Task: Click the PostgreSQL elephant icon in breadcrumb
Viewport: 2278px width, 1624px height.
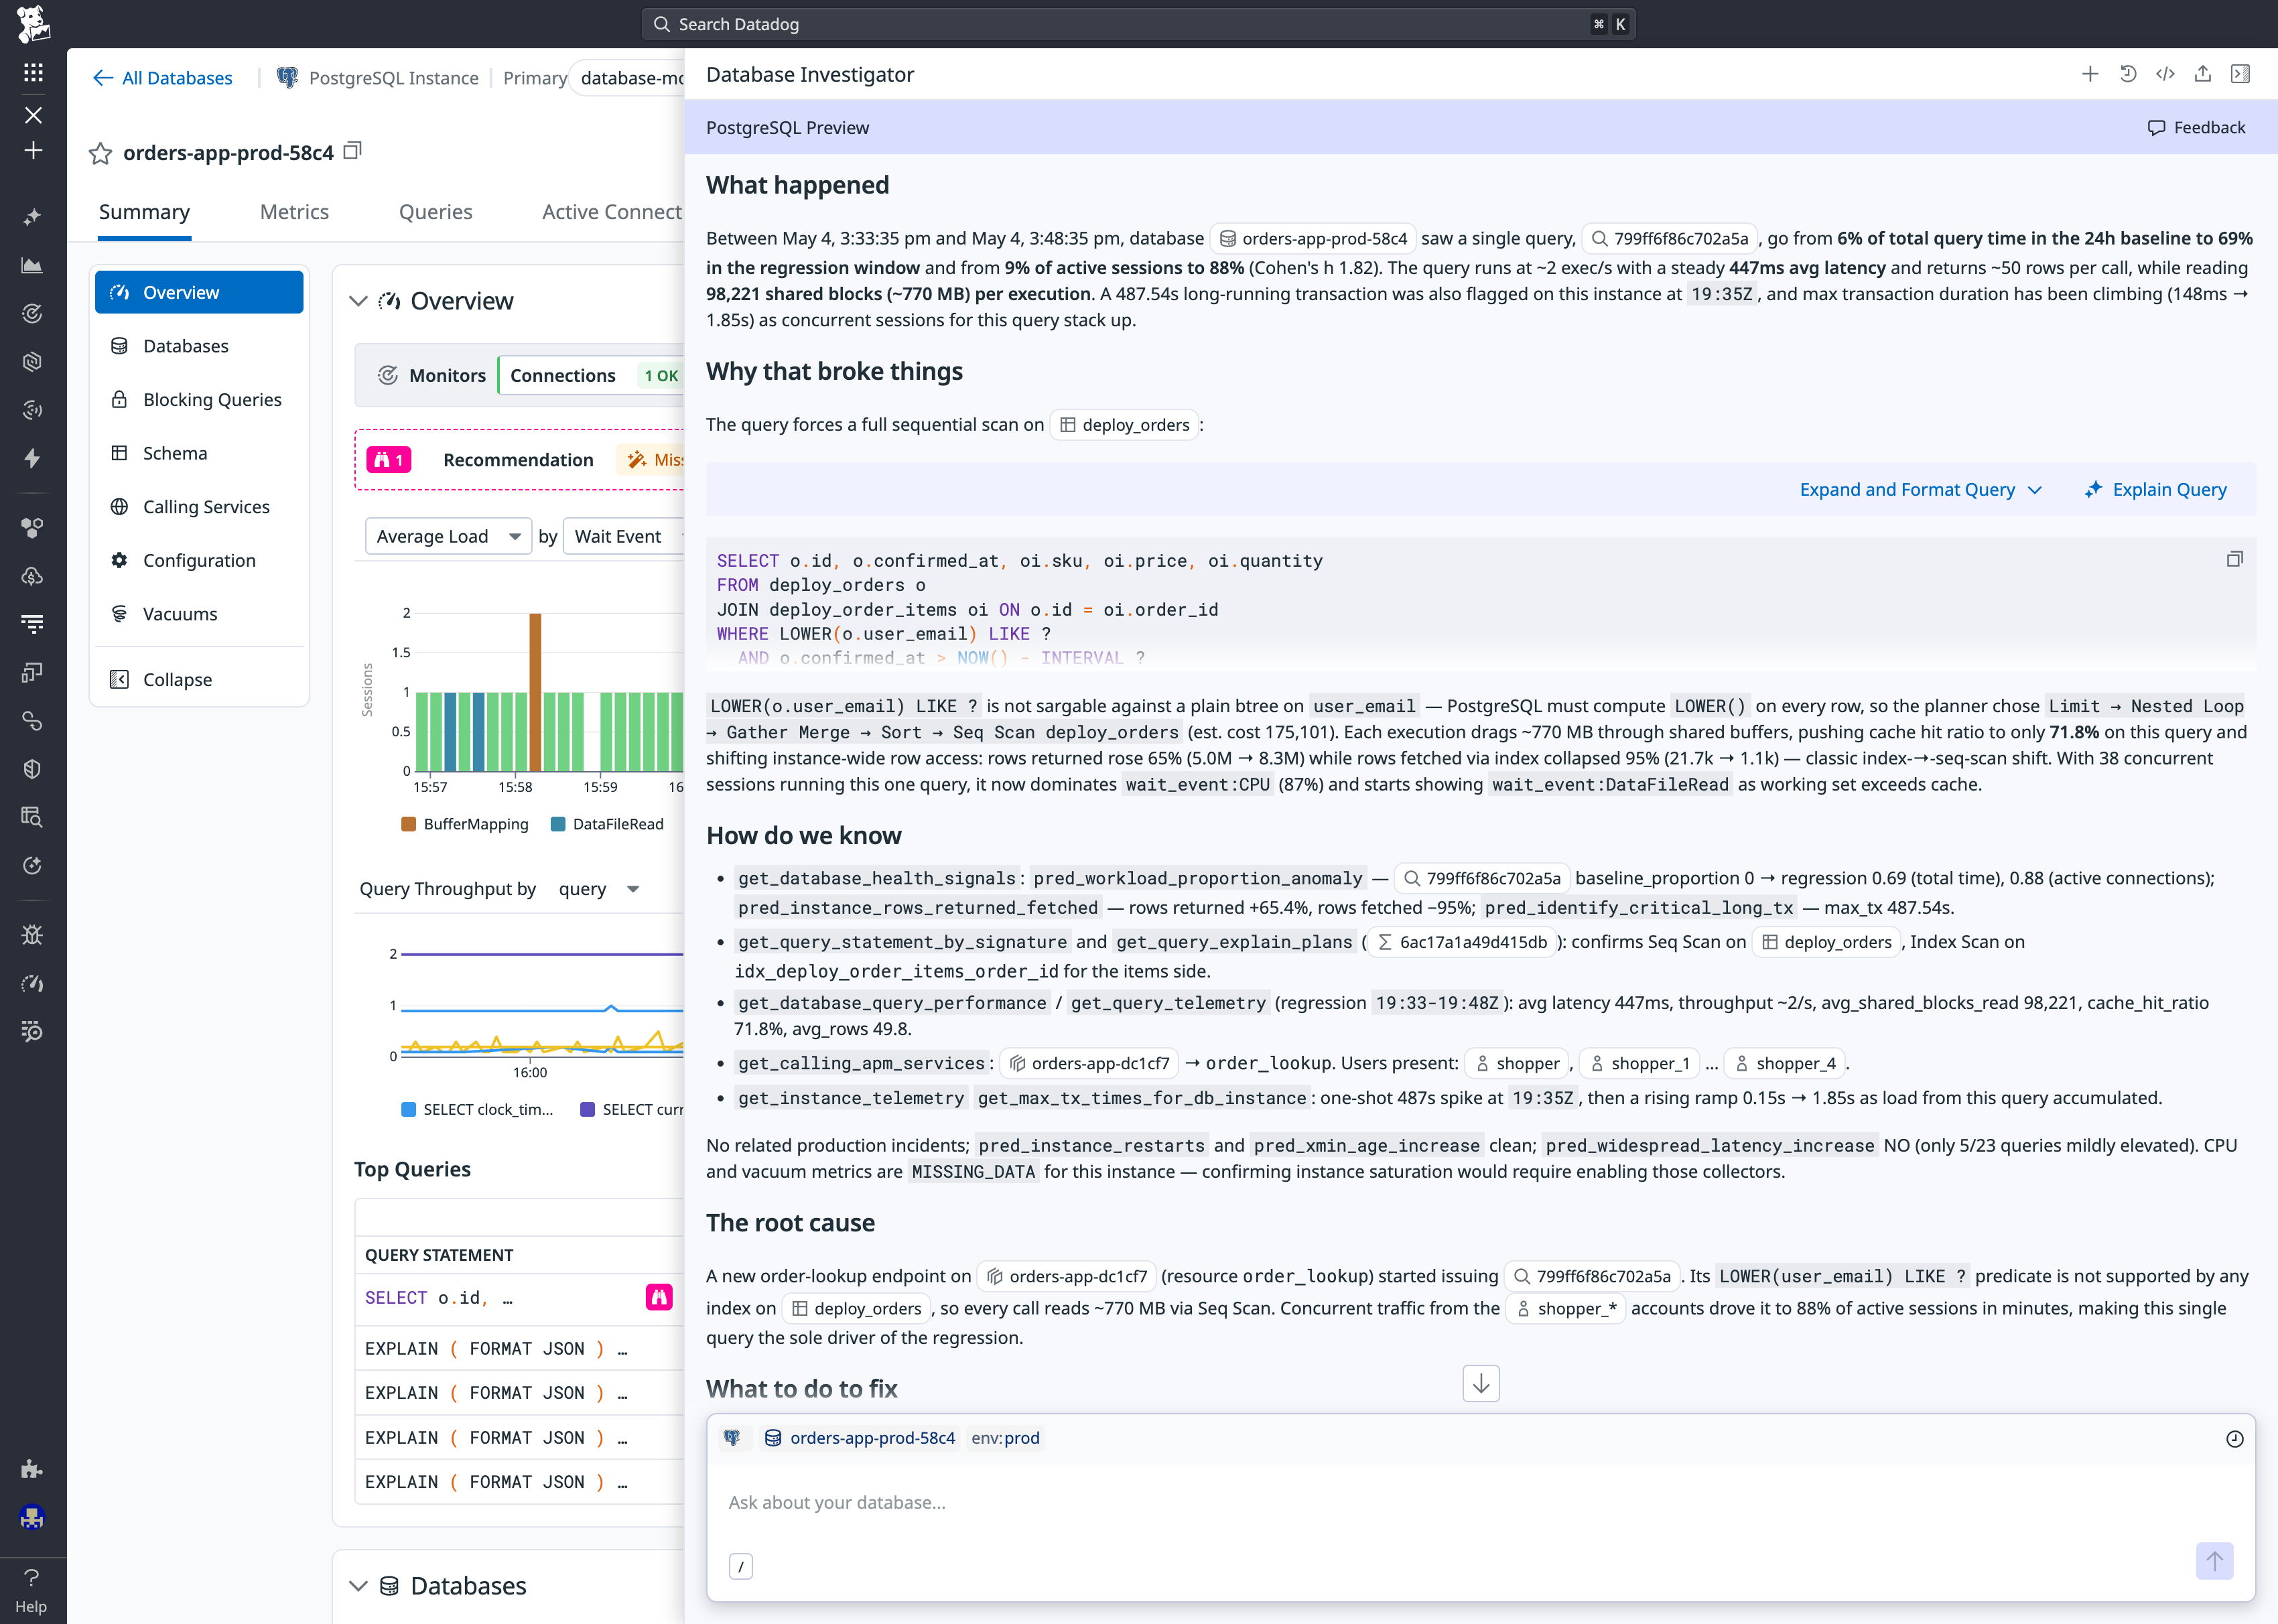Action: click(287, 78)
